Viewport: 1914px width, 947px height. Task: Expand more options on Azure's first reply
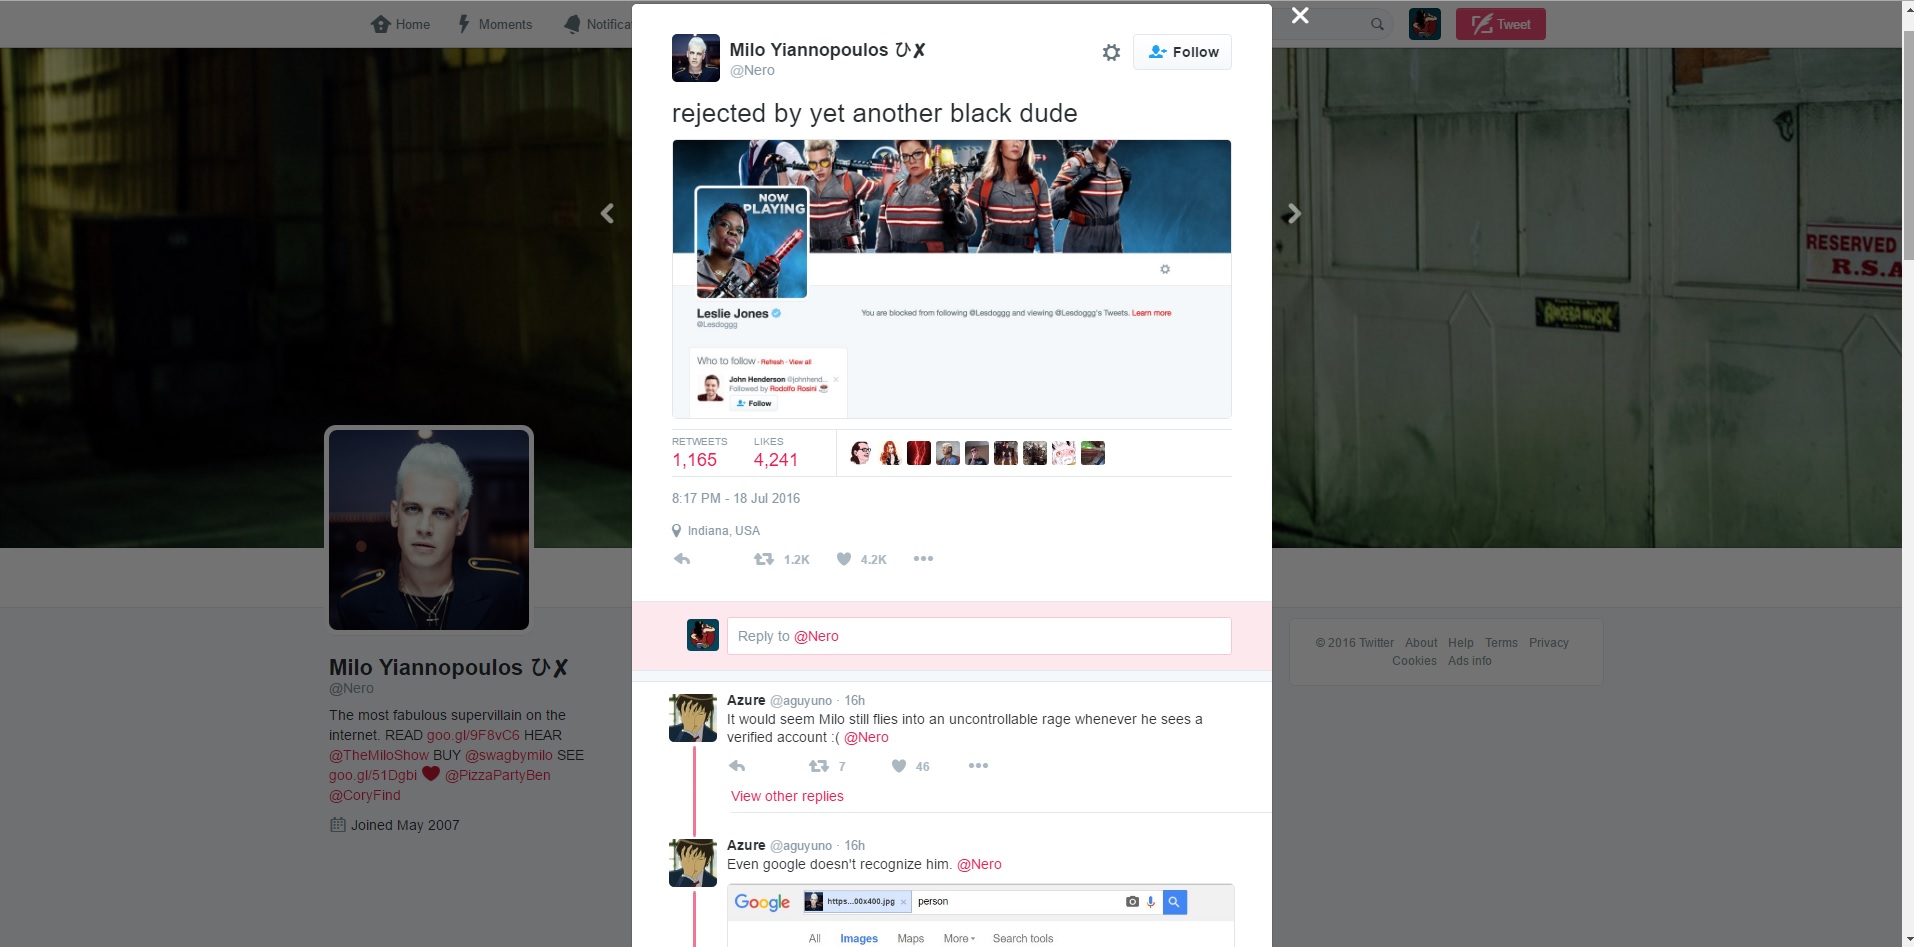click(x=978, y=766)
